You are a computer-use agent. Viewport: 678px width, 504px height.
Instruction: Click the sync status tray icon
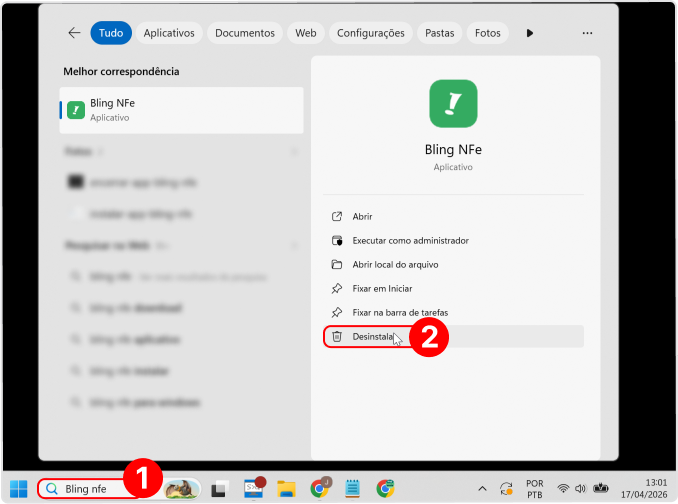506,489
